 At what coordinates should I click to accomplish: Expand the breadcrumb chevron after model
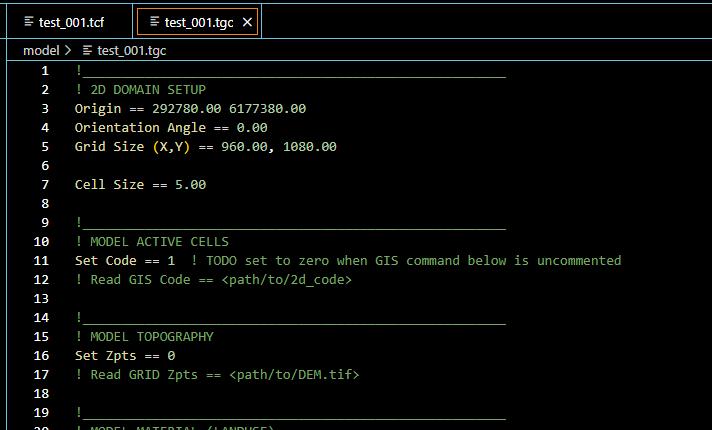pyautogui.click(x=68, y=50)
